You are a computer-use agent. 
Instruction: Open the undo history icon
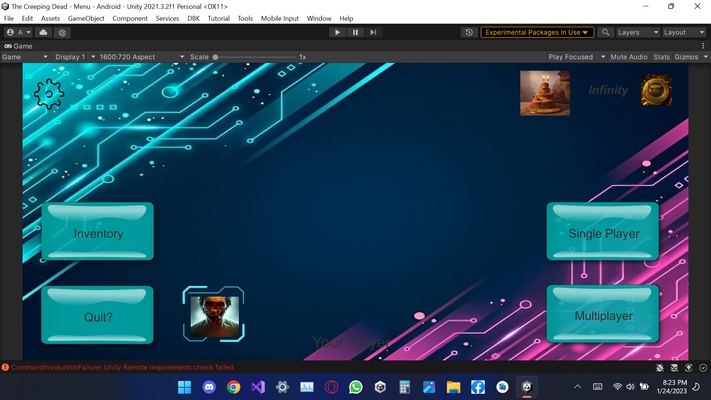(469, 32)
